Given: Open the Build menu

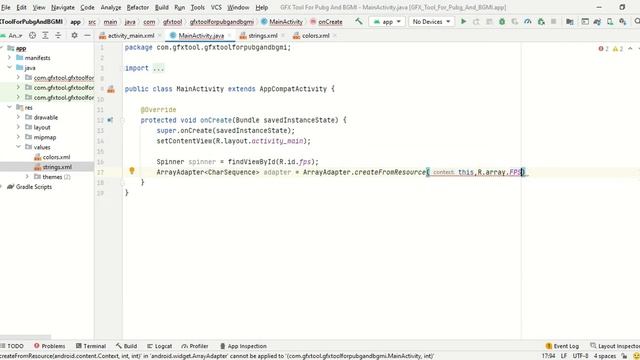Looking at the screenshot, I should (162, 7).
